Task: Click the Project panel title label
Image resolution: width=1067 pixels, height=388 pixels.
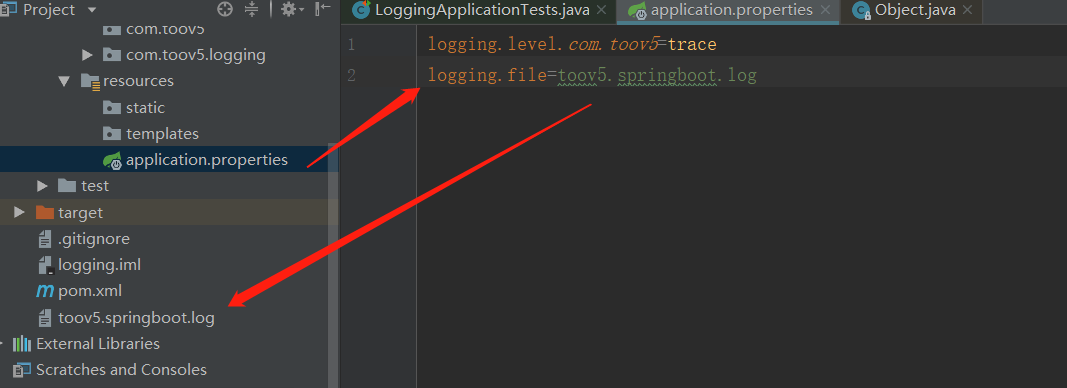Action: point(49,10)
